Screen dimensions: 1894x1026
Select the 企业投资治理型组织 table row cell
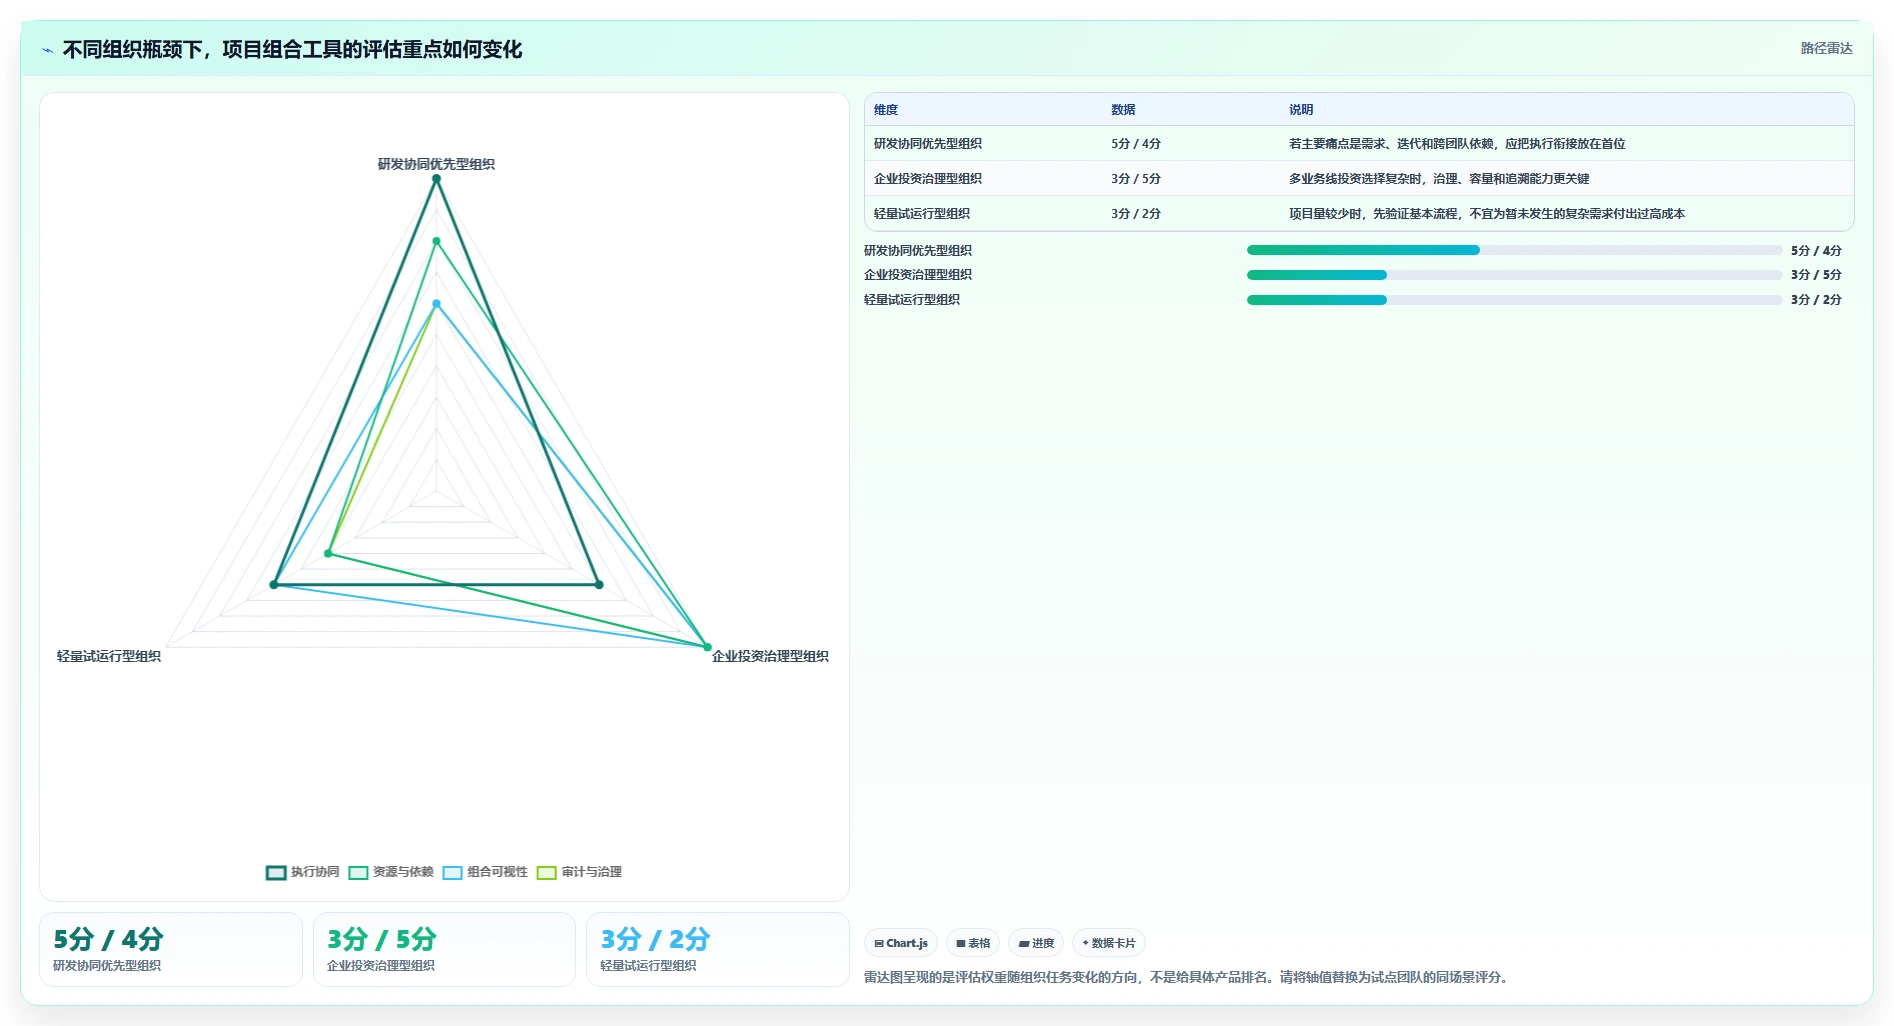coord(928,179)
